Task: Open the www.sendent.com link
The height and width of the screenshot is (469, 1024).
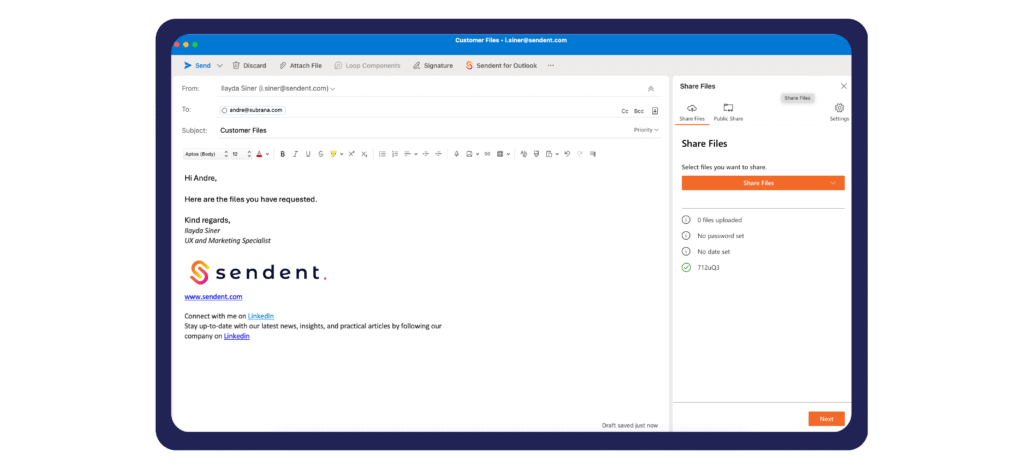Action: (213, 297)
